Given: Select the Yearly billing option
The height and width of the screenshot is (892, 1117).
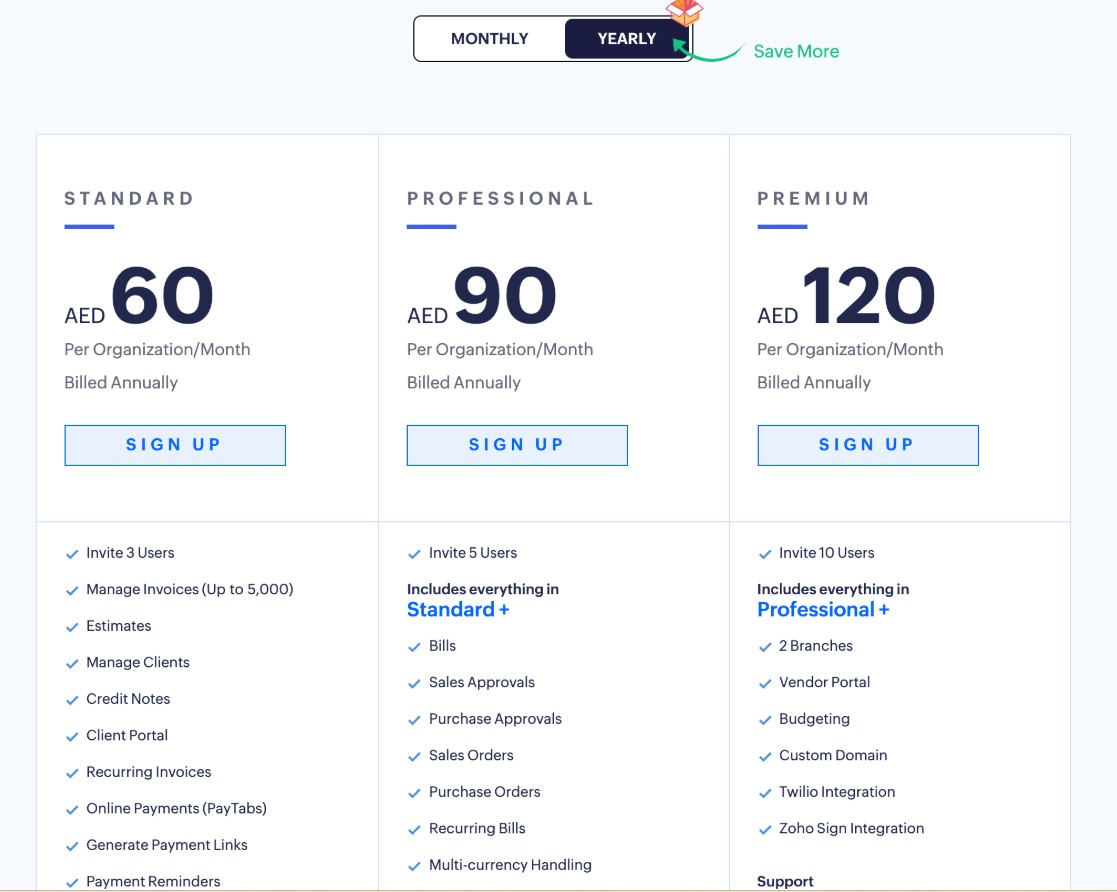Looking at the screenshot, I should click(627, 39).
